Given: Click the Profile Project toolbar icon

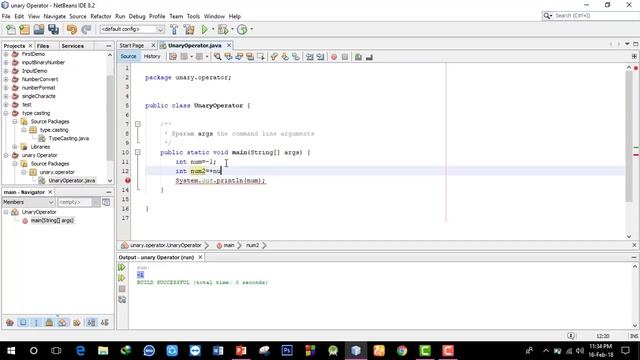Looking at the screenshot, I should (242, 29).
